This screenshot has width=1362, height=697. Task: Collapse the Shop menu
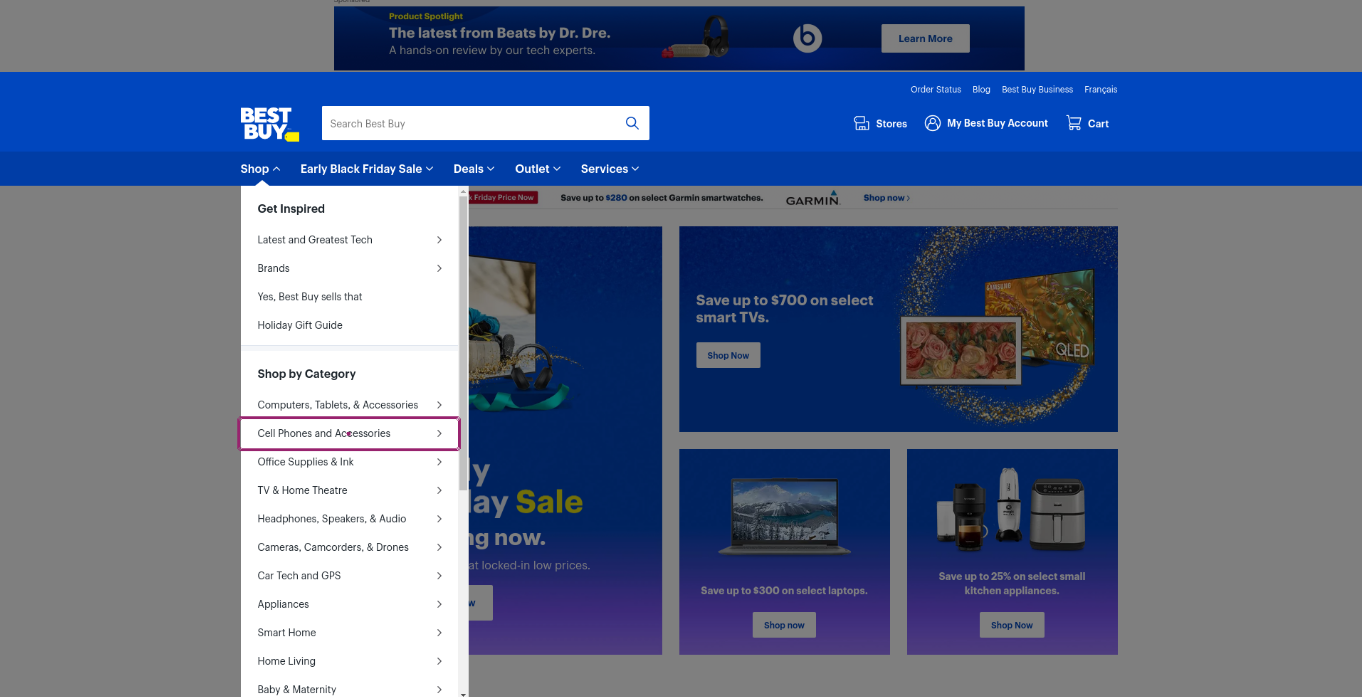point(260,169)
